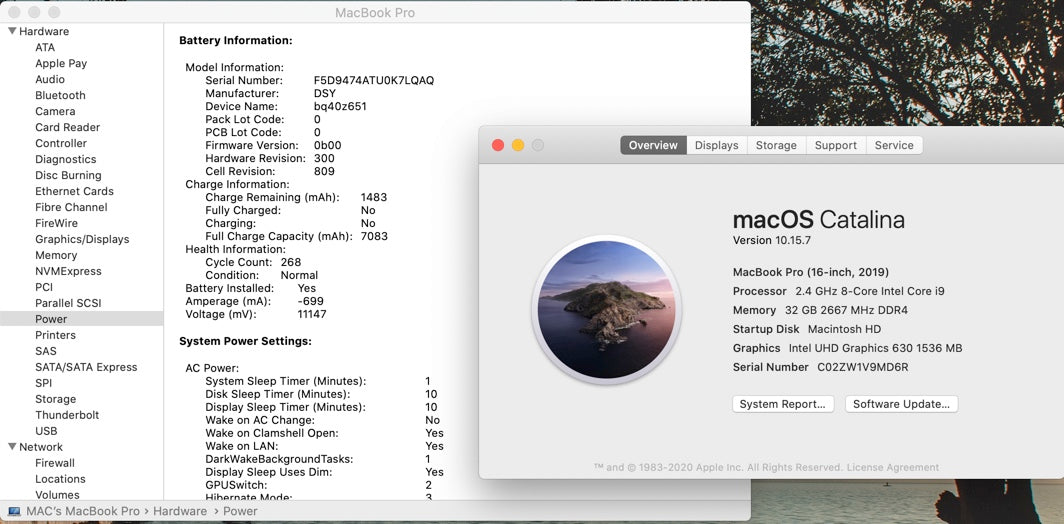Viewport: 1064px width, 524px height.
Task: Select FireWire in the sidebar
Action: 56,223
